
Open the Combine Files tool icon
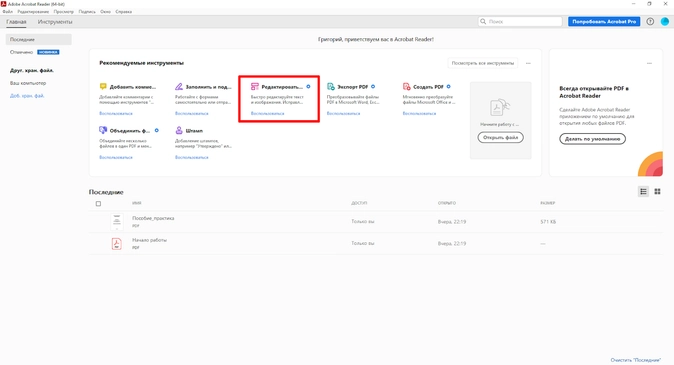(x=103, y=130)
